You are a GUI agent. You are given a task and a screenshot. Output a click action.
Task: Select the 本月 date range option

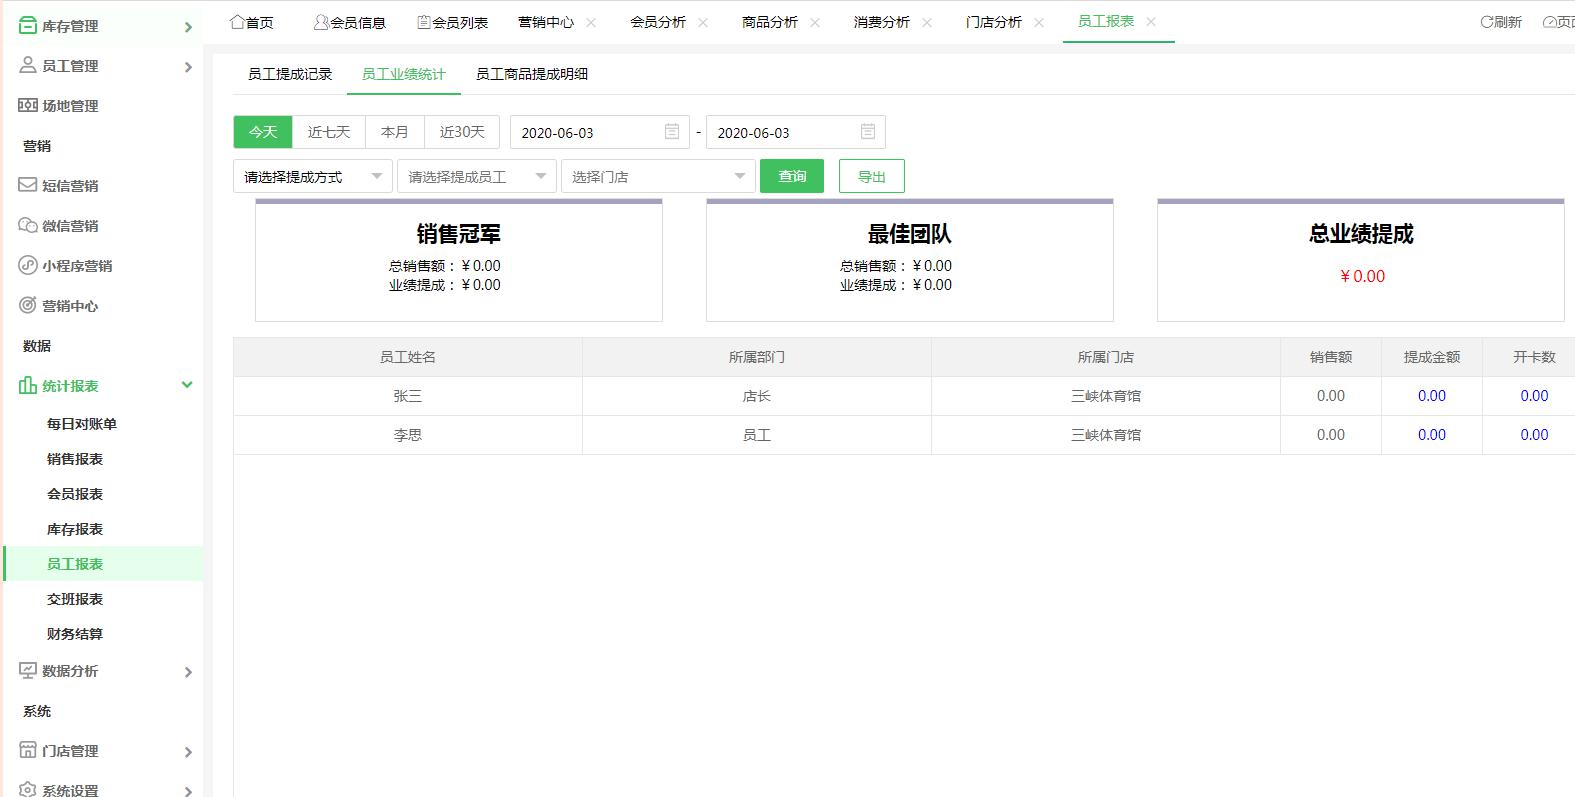(395, 132)
